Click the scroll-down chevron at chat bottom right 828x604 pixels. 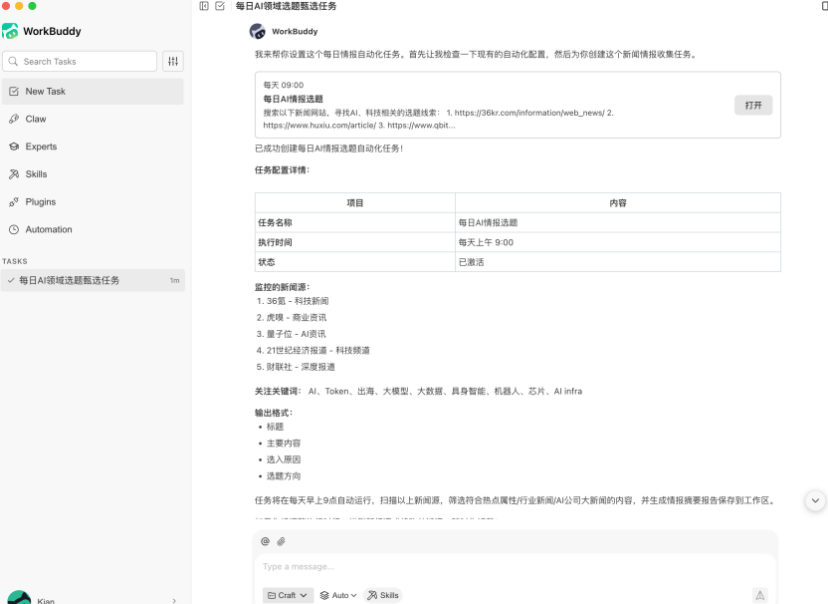815,498
